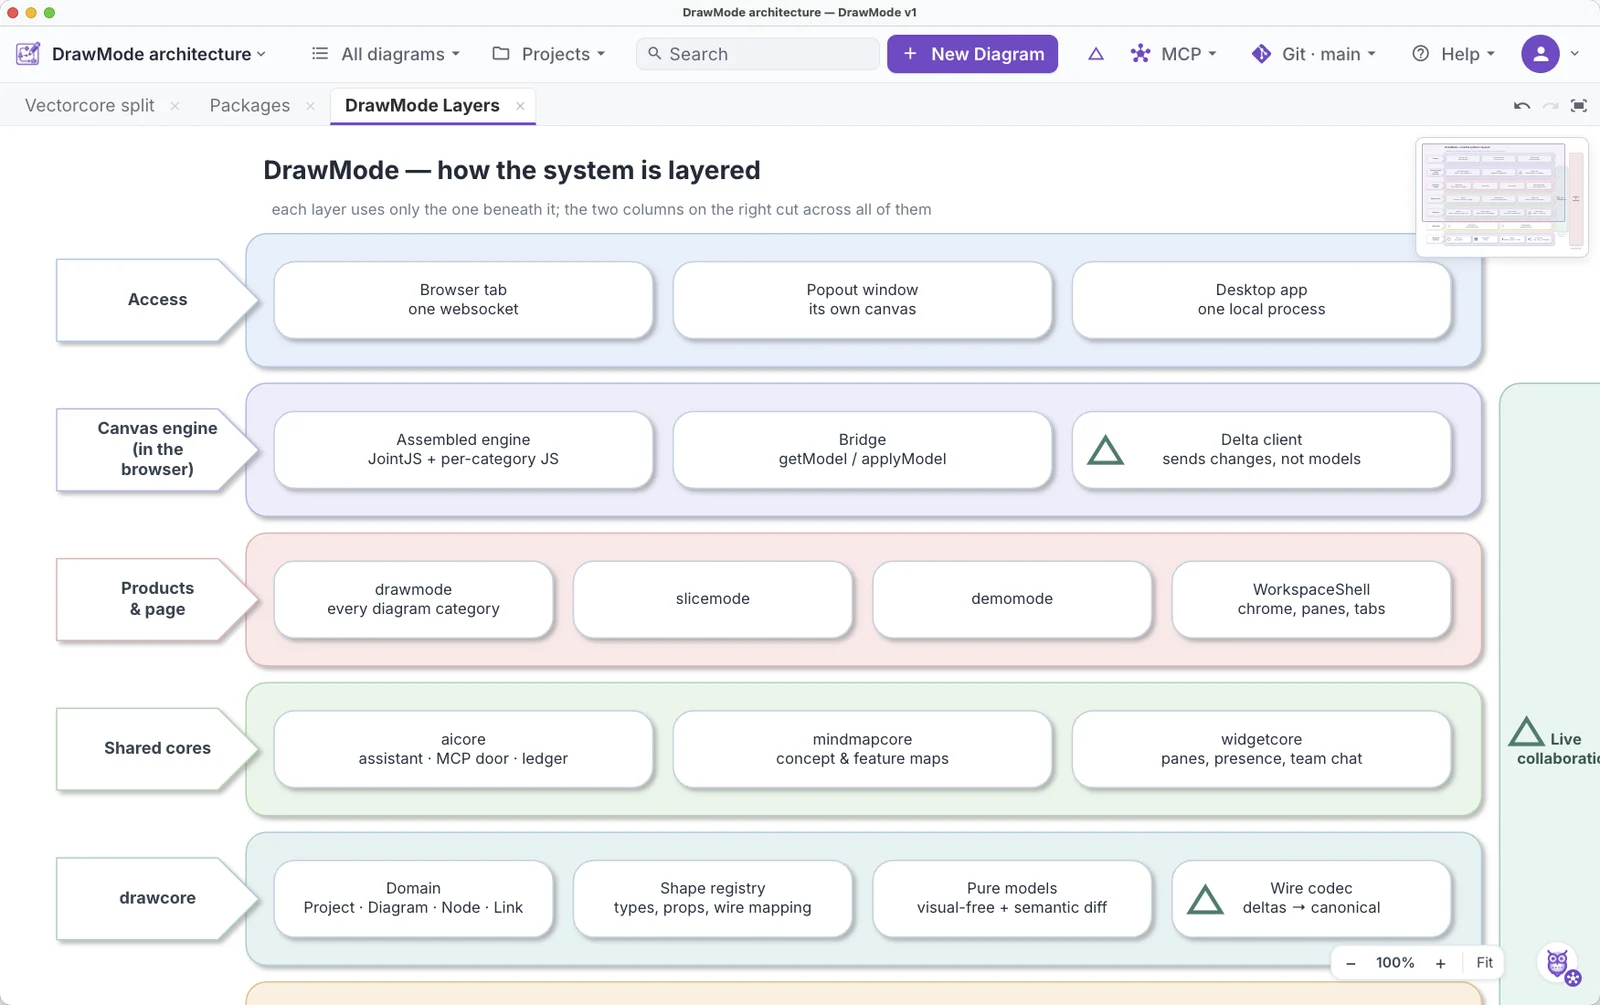Create a New Diagram
Viewport: 1600px width, 1005px height.
[x=972, y=54]
